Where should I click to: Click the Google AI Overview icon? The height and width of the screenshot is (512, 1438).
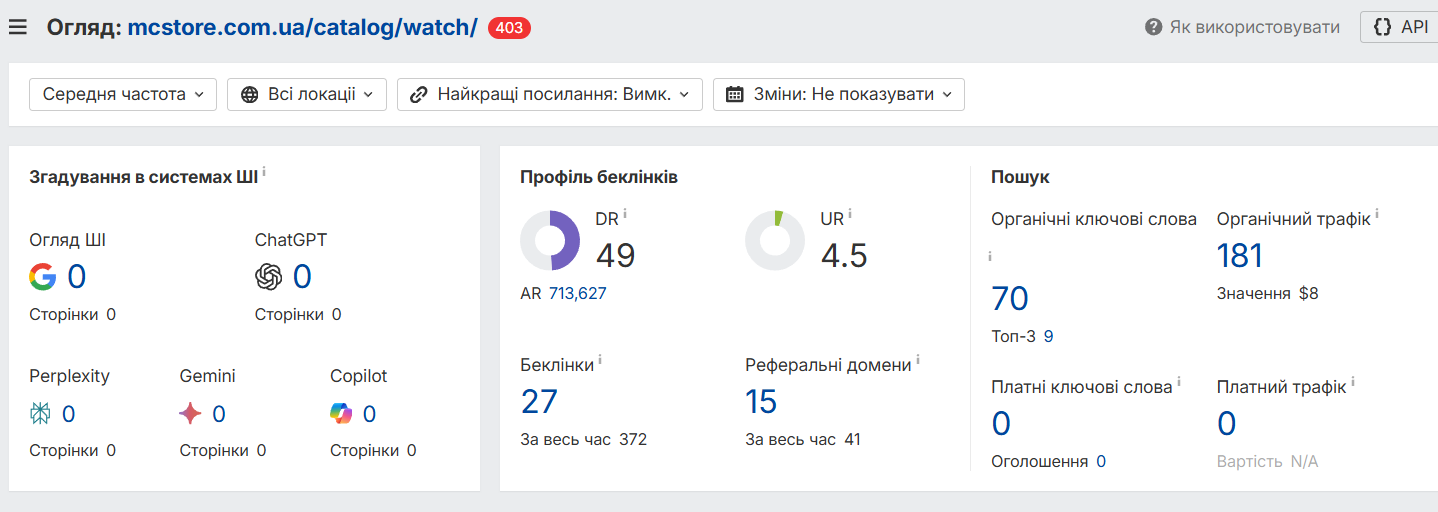click(42, 277)
